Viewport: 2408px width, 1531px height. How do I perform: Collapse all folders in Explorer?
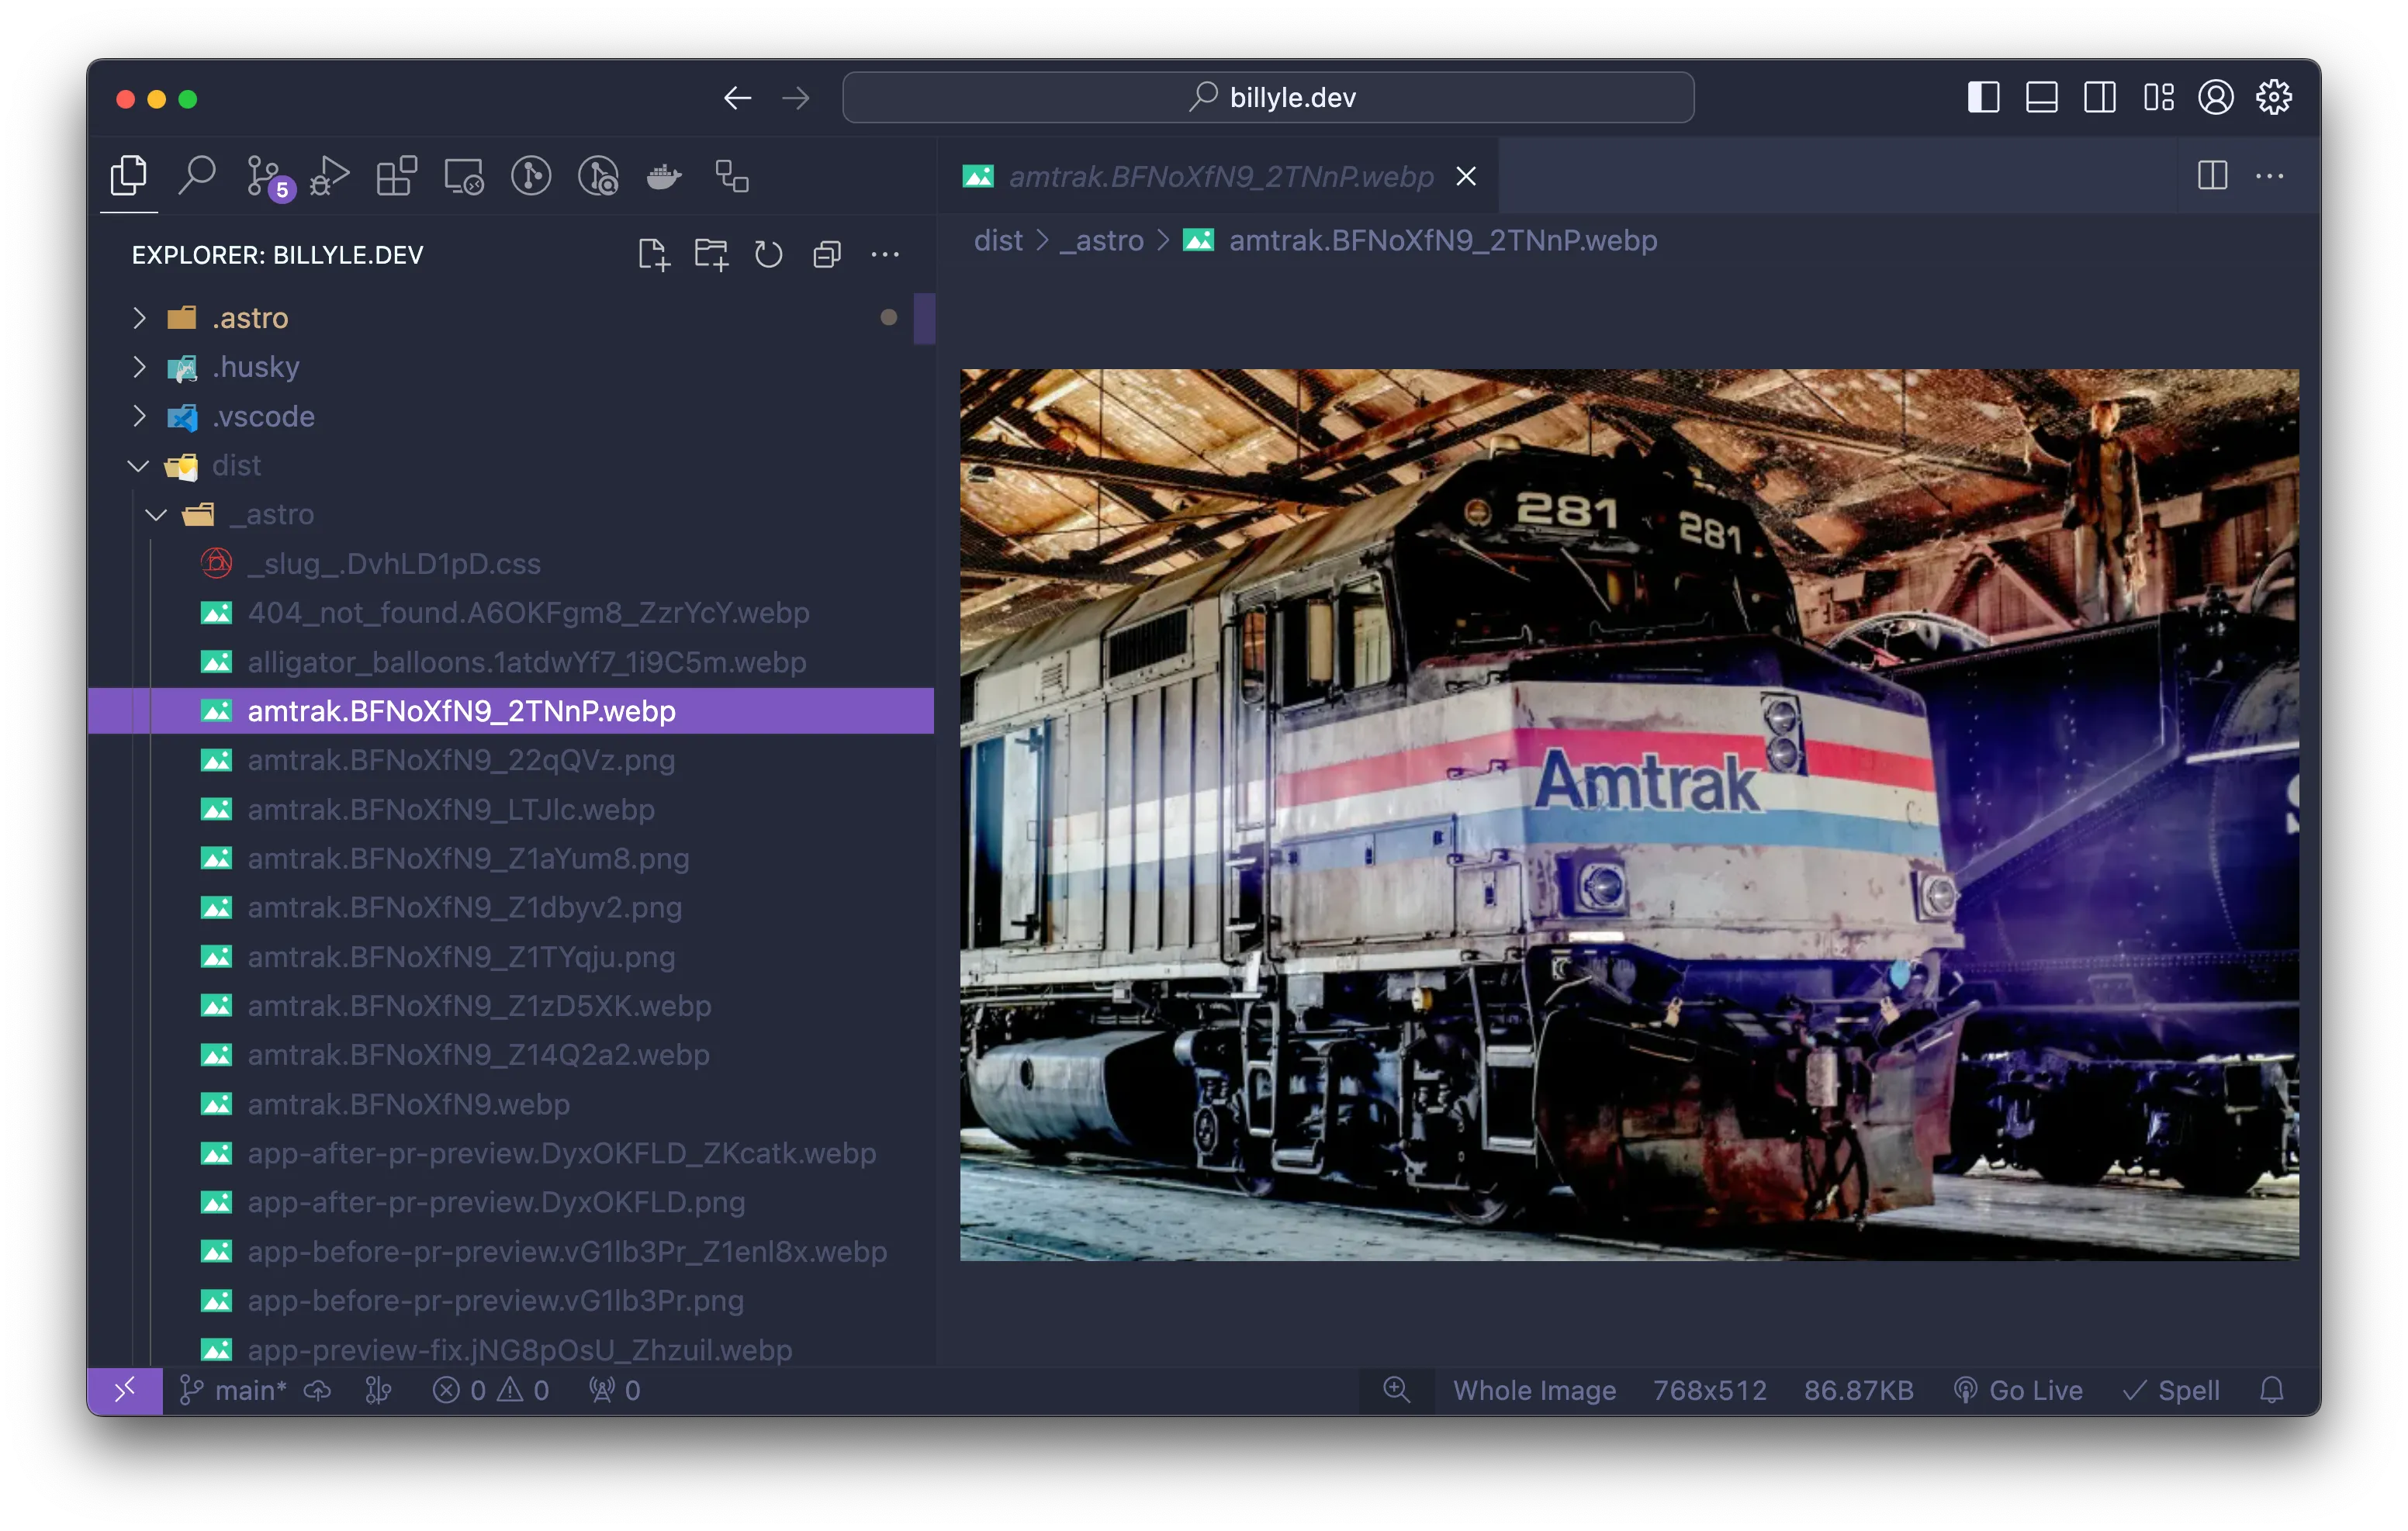(x=827, y=254)
